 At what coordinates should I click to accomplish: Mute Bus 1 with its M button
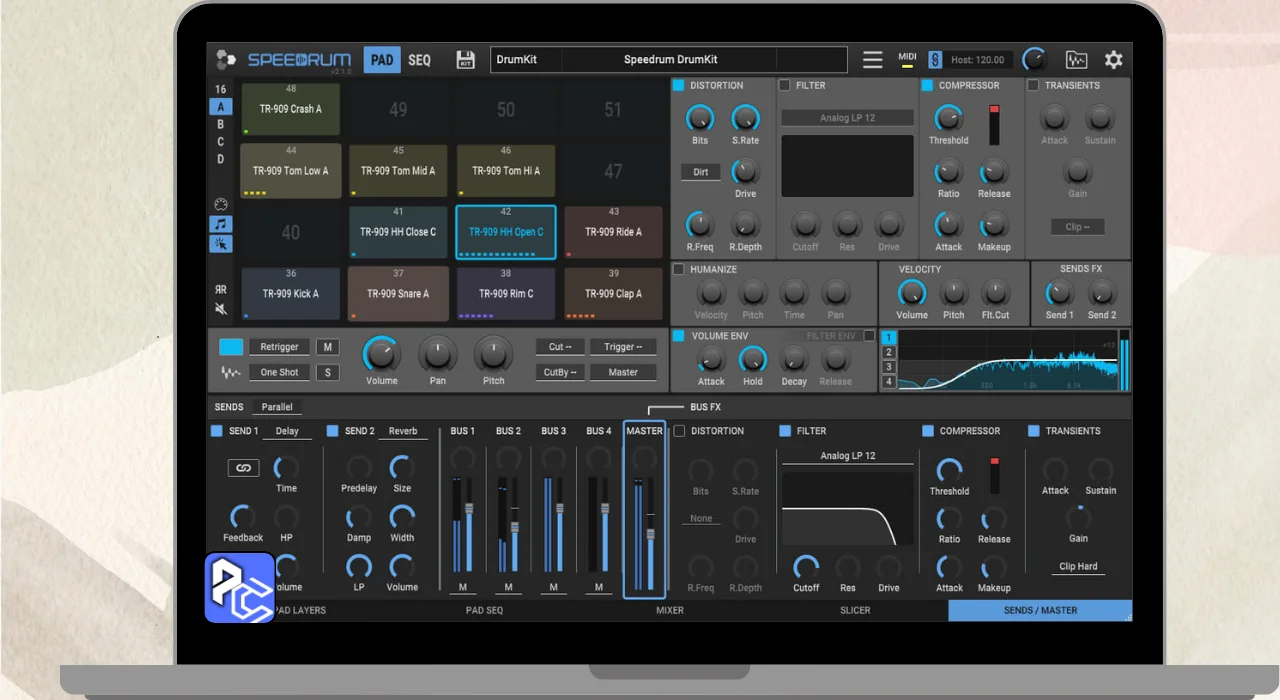pyautogui.click(x=462, y=587)
